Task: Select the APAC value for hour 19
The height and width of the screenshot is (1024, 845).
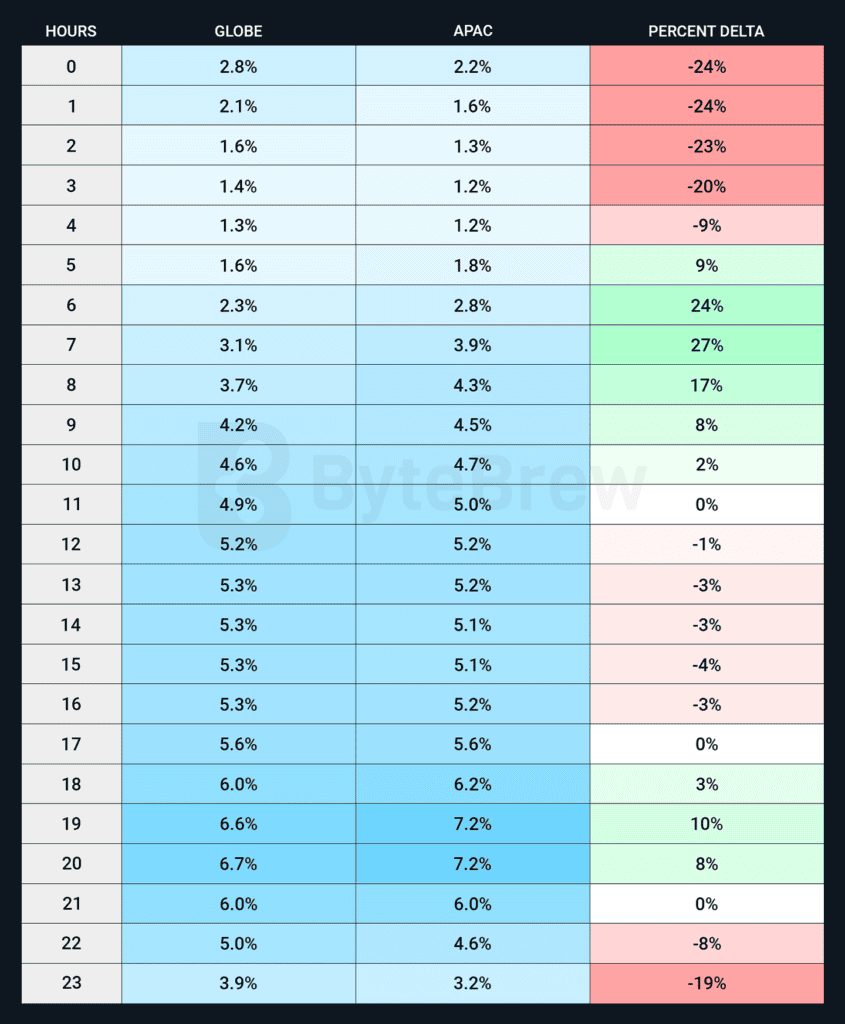Action: pyautogui.click(x=472, y=824)
